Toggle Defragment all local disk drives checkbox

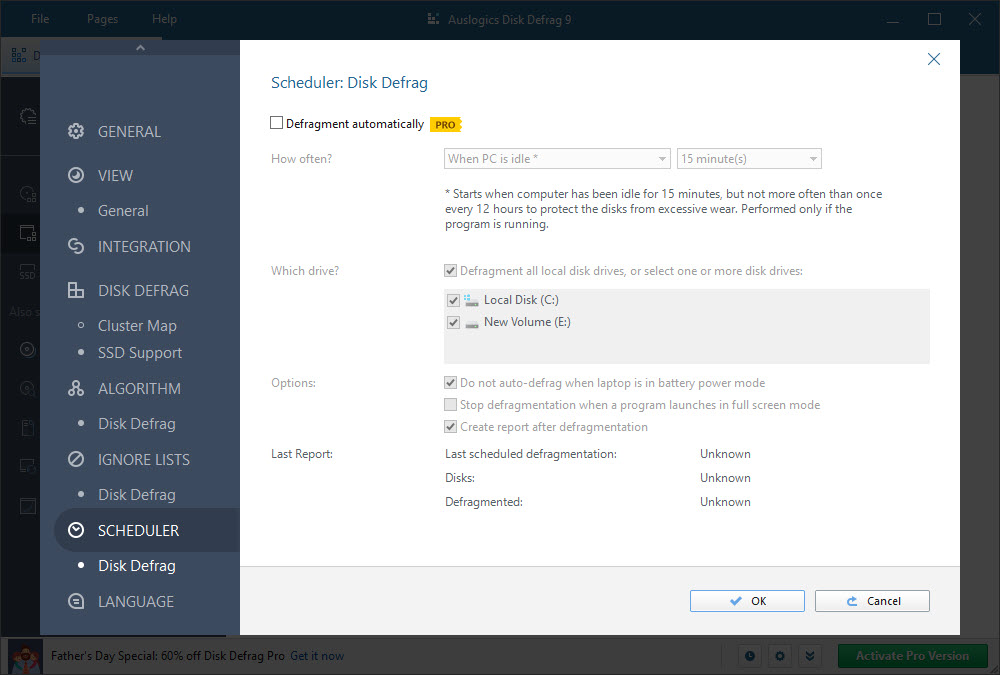[x=450, y=271]
